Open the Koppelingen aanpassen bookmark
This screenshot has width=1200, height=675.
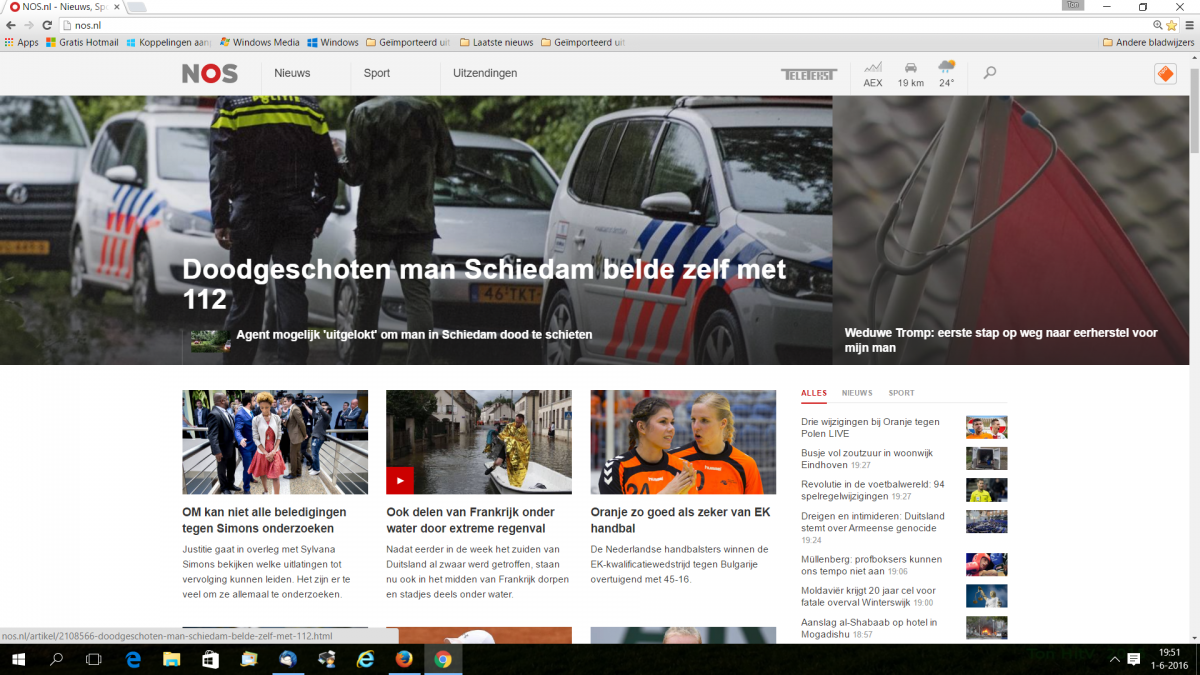pyautogui.click(x=168, y=42)
